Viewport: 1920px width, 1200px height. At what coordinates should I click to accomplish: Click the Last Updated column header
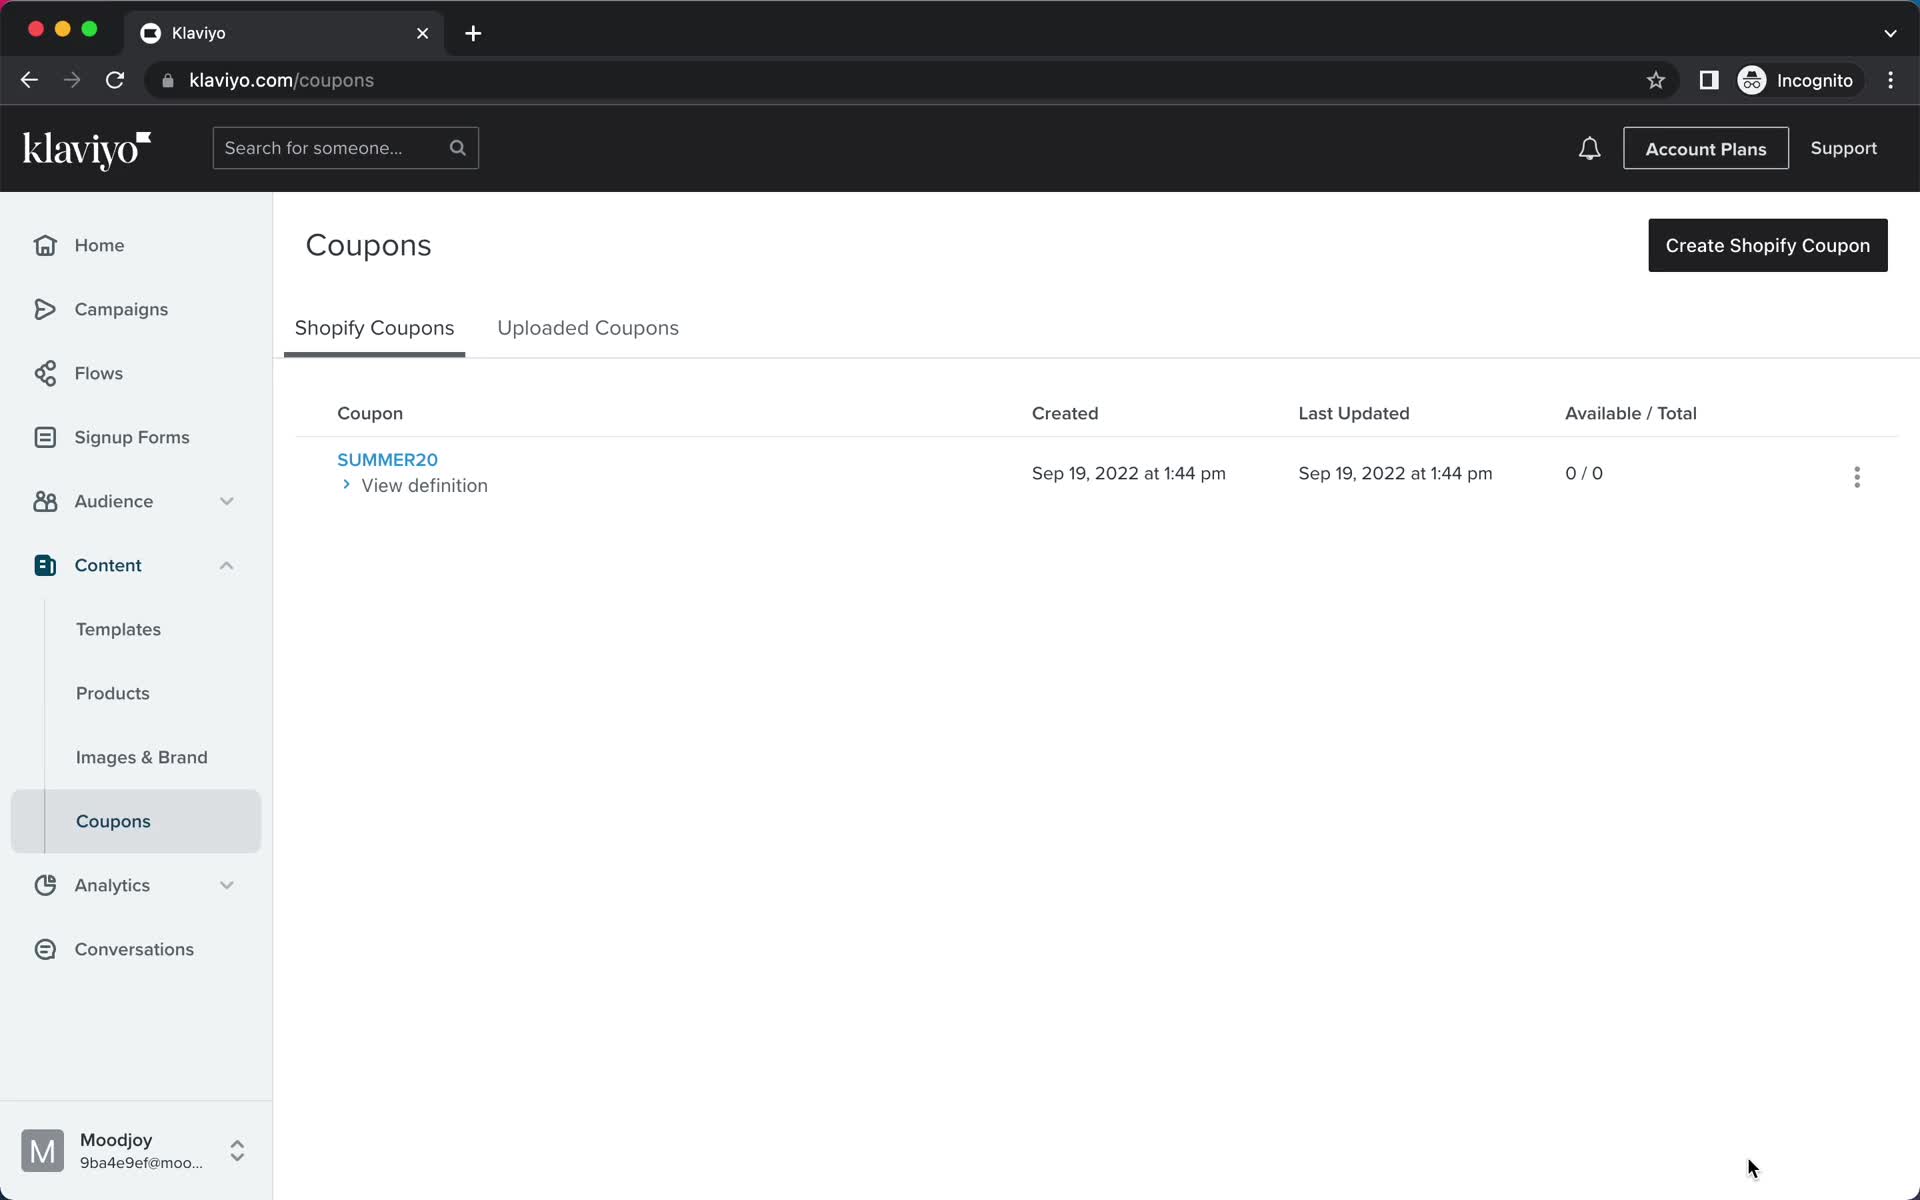1354,413
